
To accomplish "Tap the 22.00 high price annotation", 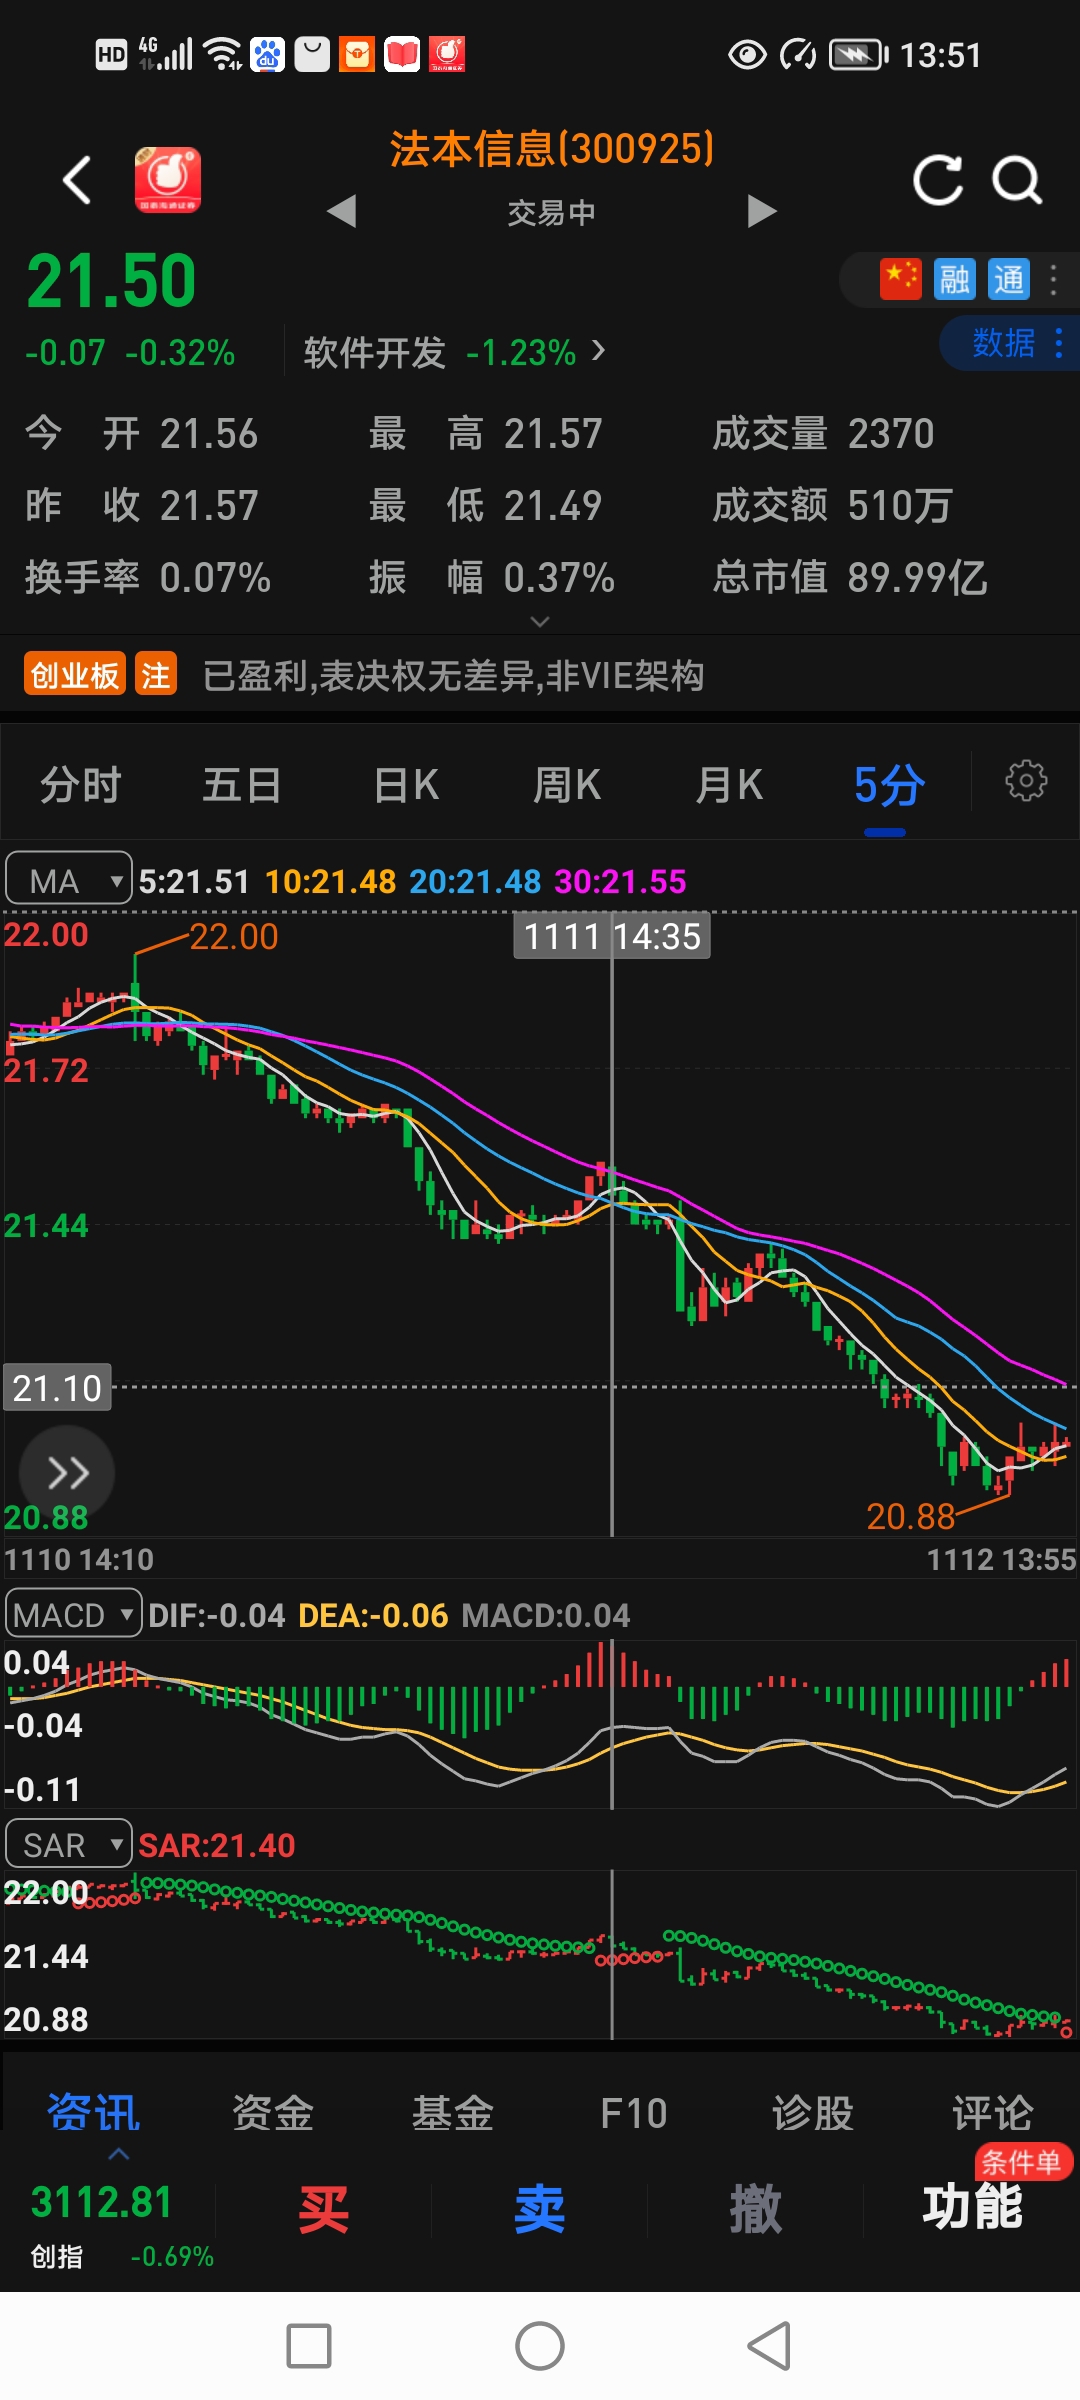I will (x=234, y=936).
